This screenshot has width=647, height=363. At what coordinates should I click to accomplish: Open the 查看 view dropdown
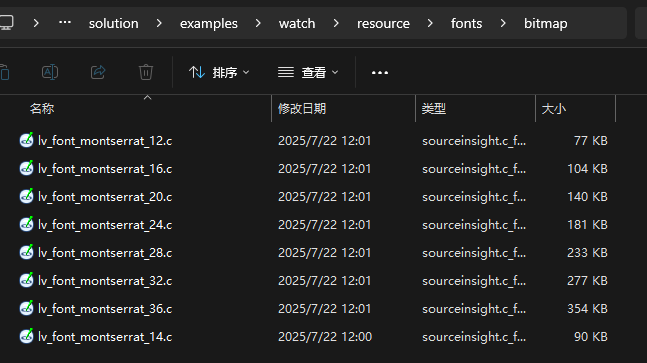(308, 73)
